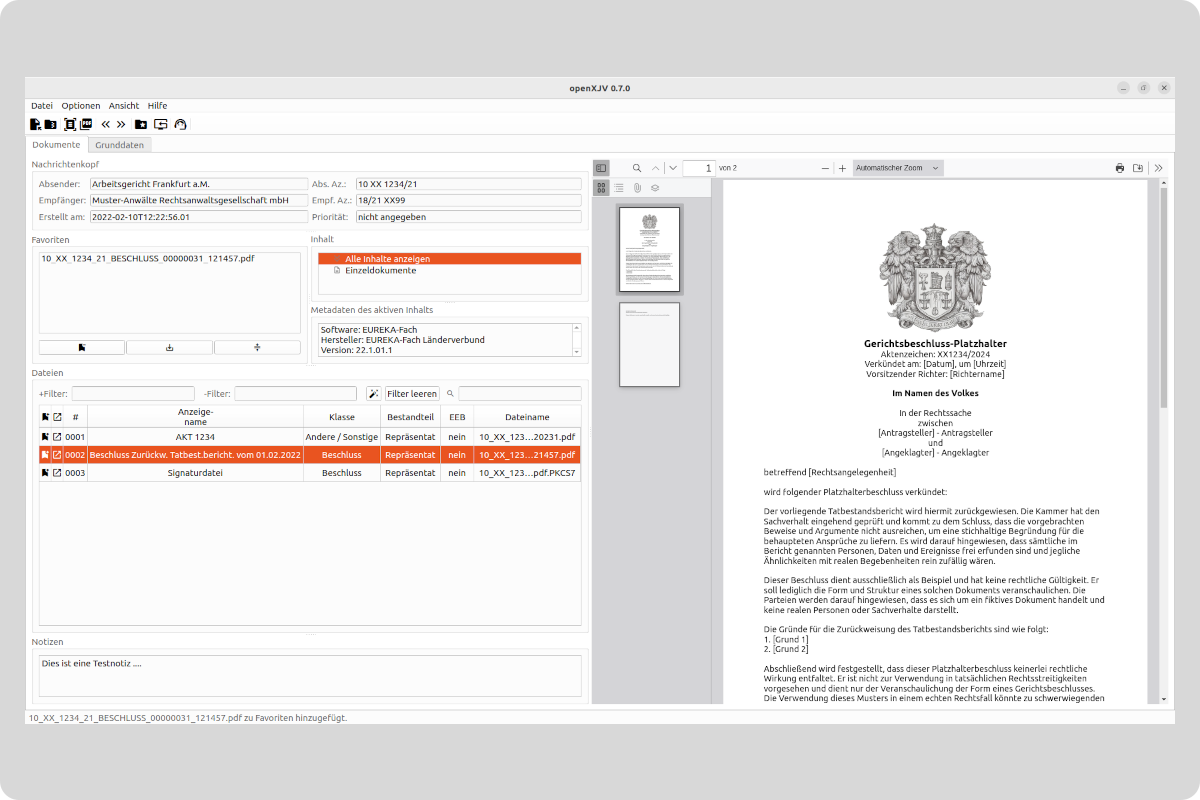
Task: Export the document as PDF via toolbar
Action: (x=86, y=124)
